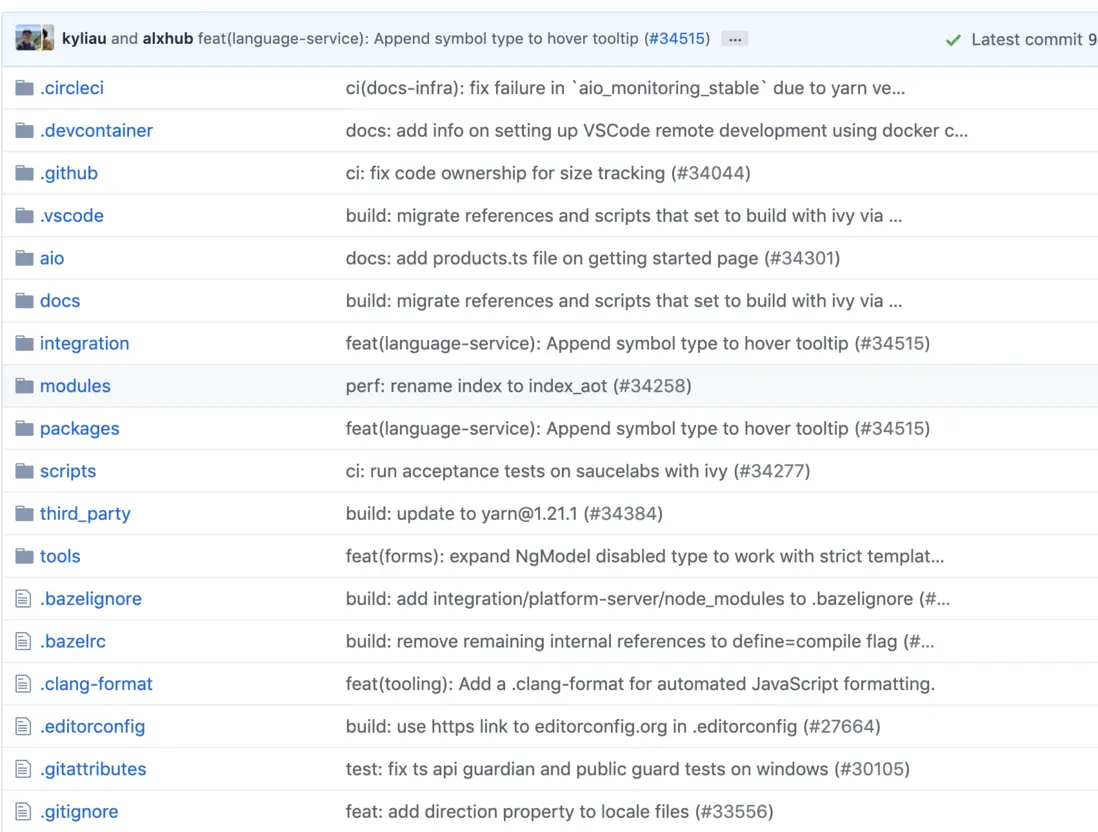Click the .gitignore file icon
Viewport: 1098px width, 832px height.
tap(25, 812)
